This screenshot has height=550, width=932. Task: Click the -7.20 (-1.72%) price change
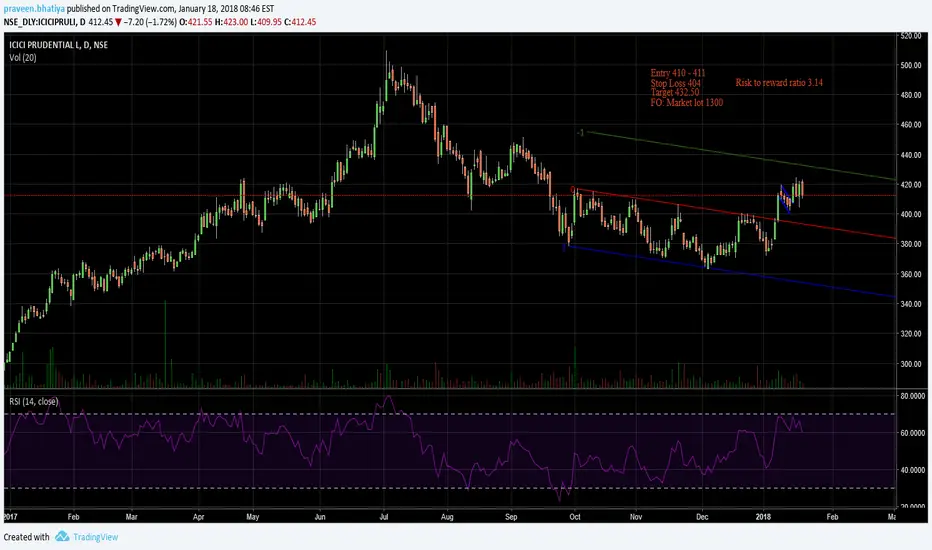pos(150,22)
